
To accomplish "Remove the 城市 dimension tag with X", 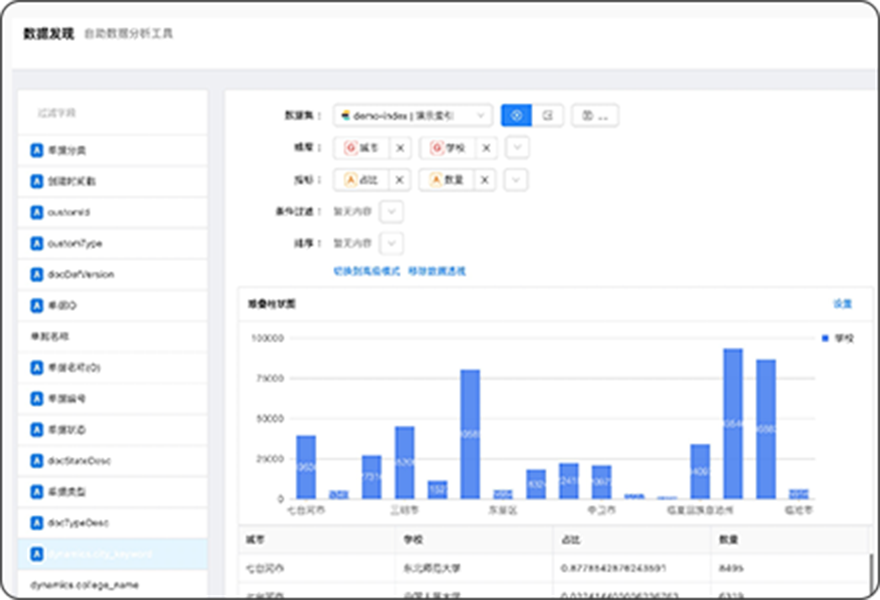I will pos(399,148).
